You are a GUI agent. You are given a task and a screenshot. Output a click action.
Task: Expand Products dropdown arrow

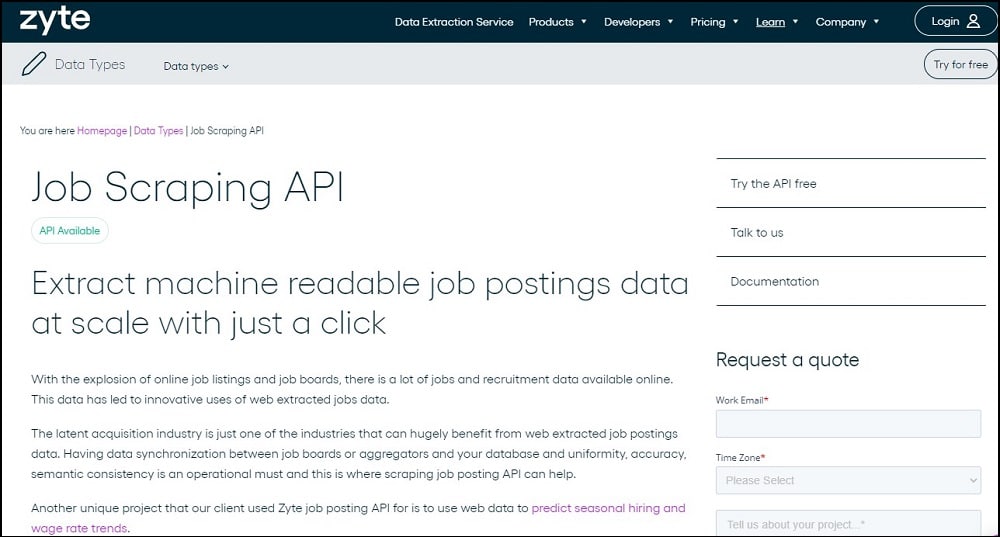(x=584, y=22)
